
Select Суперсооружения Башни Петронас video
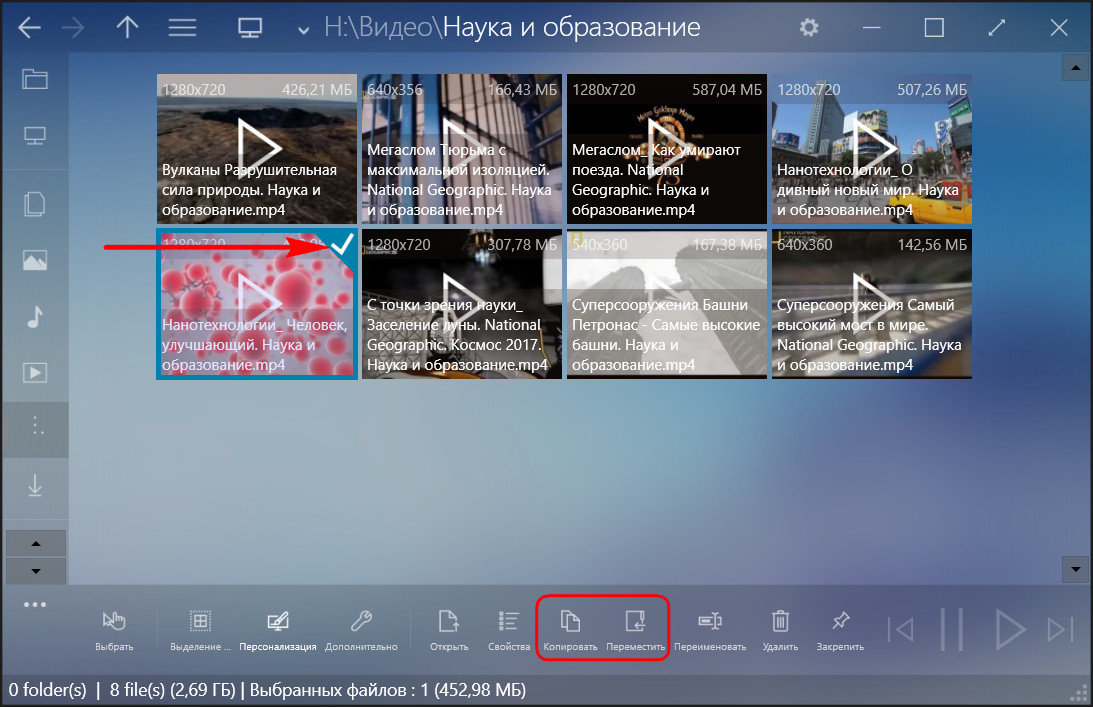(x=666, y=304)
